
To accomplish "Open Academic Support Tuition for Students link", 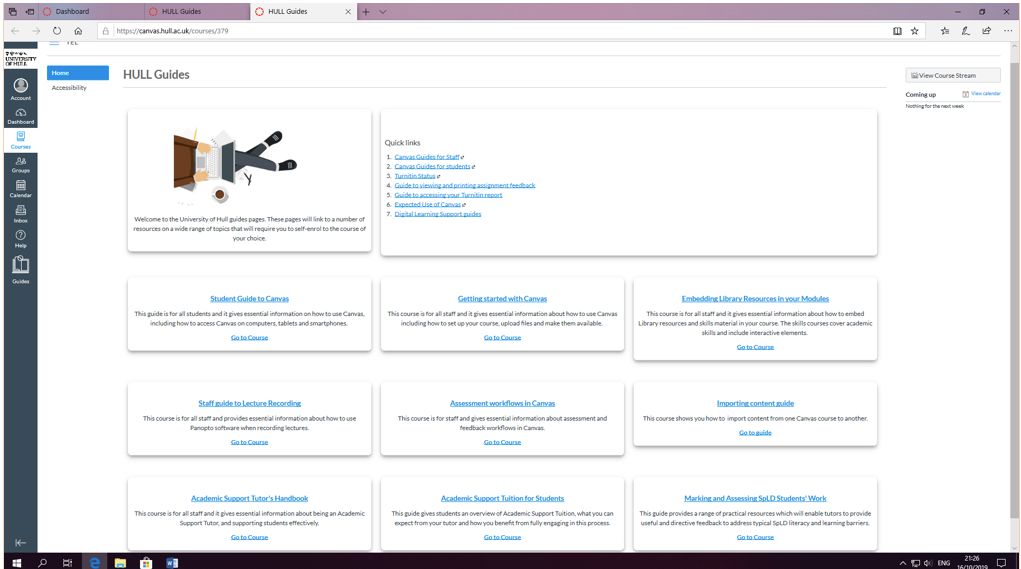I will (503, 499).
